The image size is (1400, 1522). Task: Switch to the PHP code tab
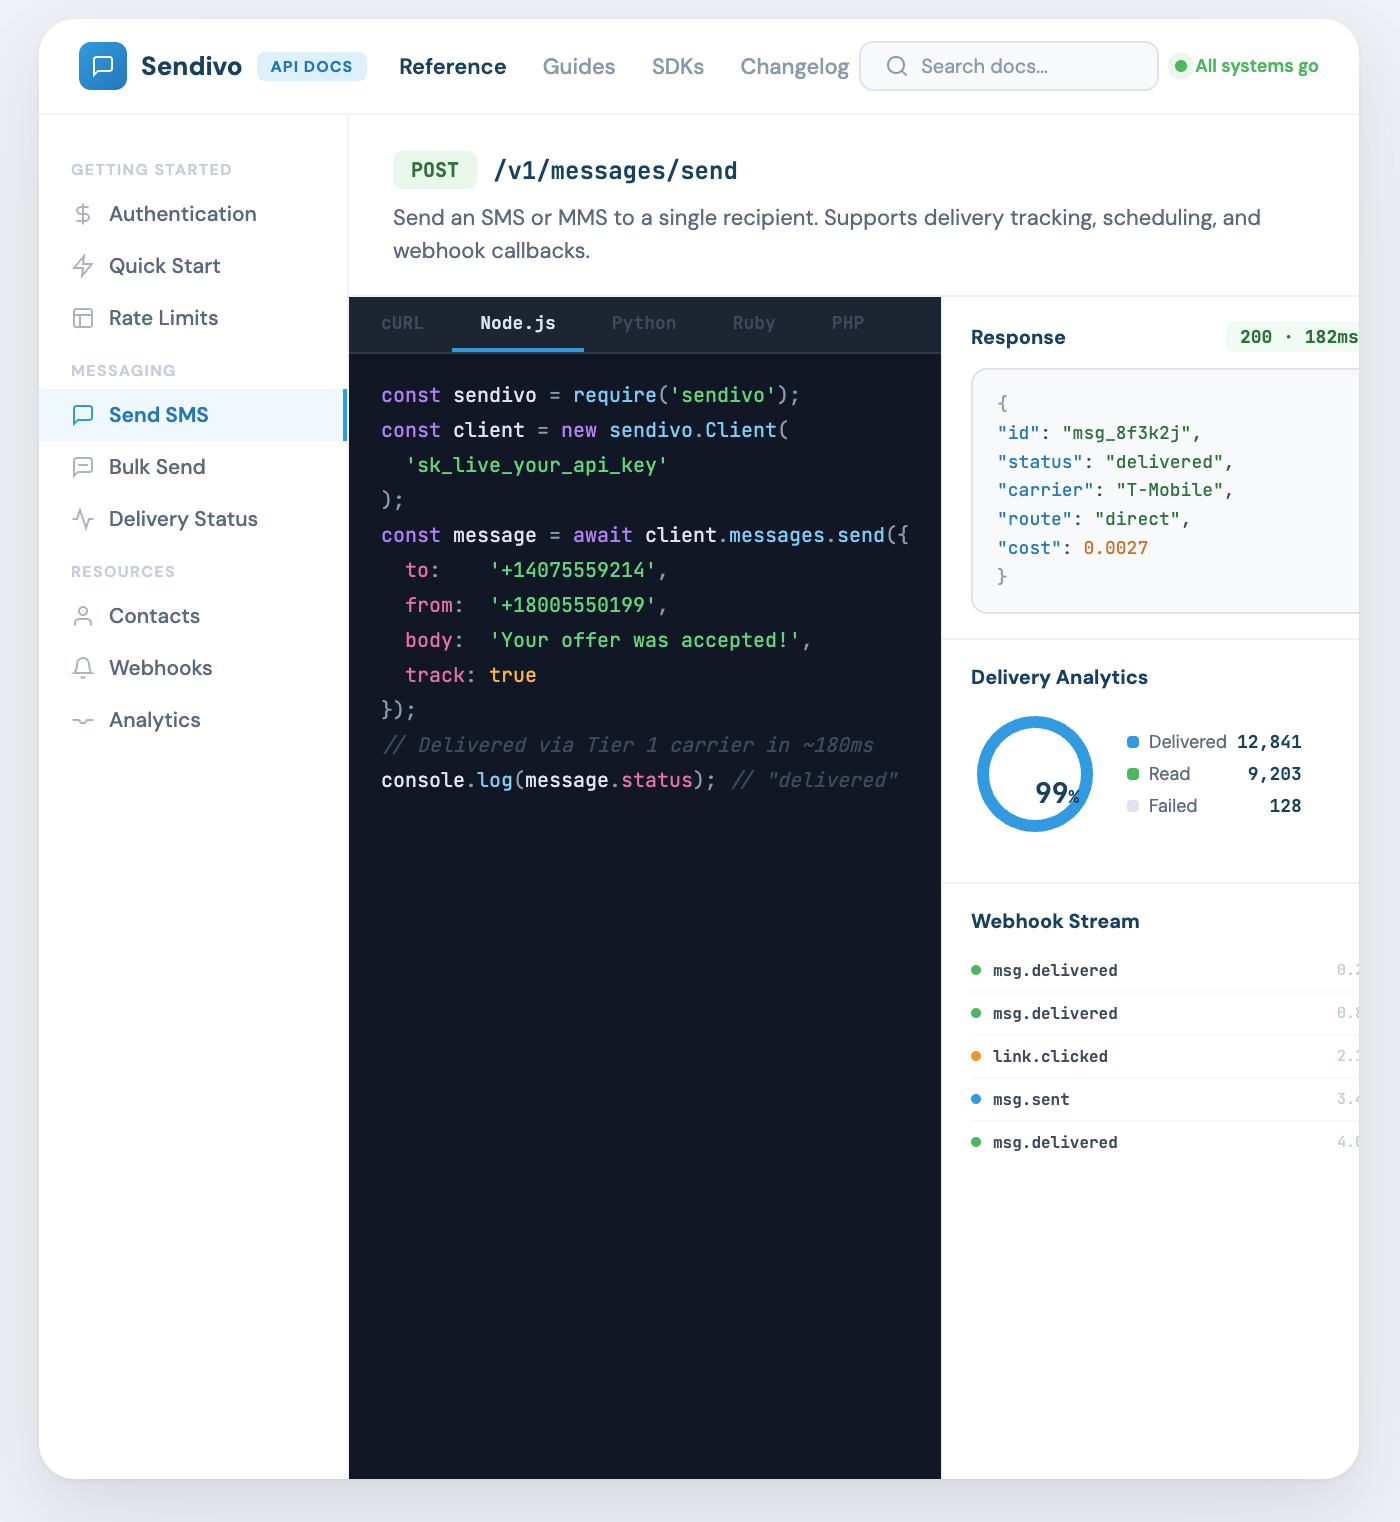[x=846, y=323]
